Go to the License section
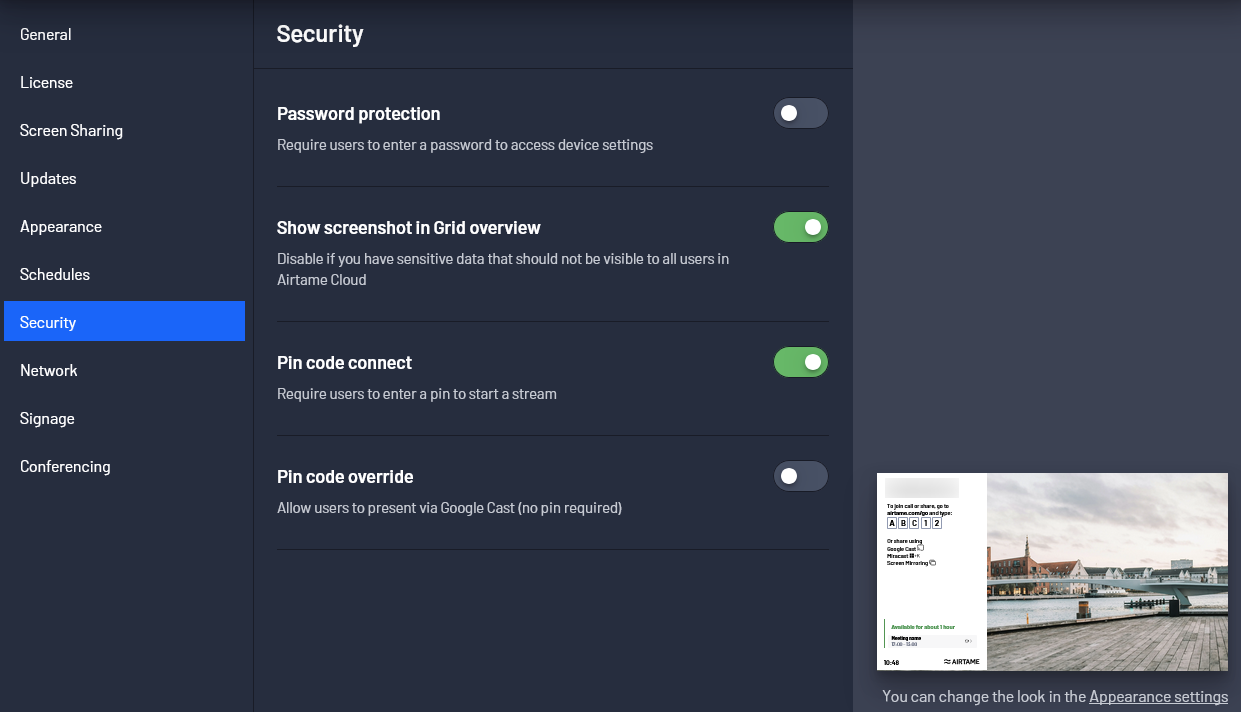The width and height of the screenshot is (1241, 712). coord(46,82)
